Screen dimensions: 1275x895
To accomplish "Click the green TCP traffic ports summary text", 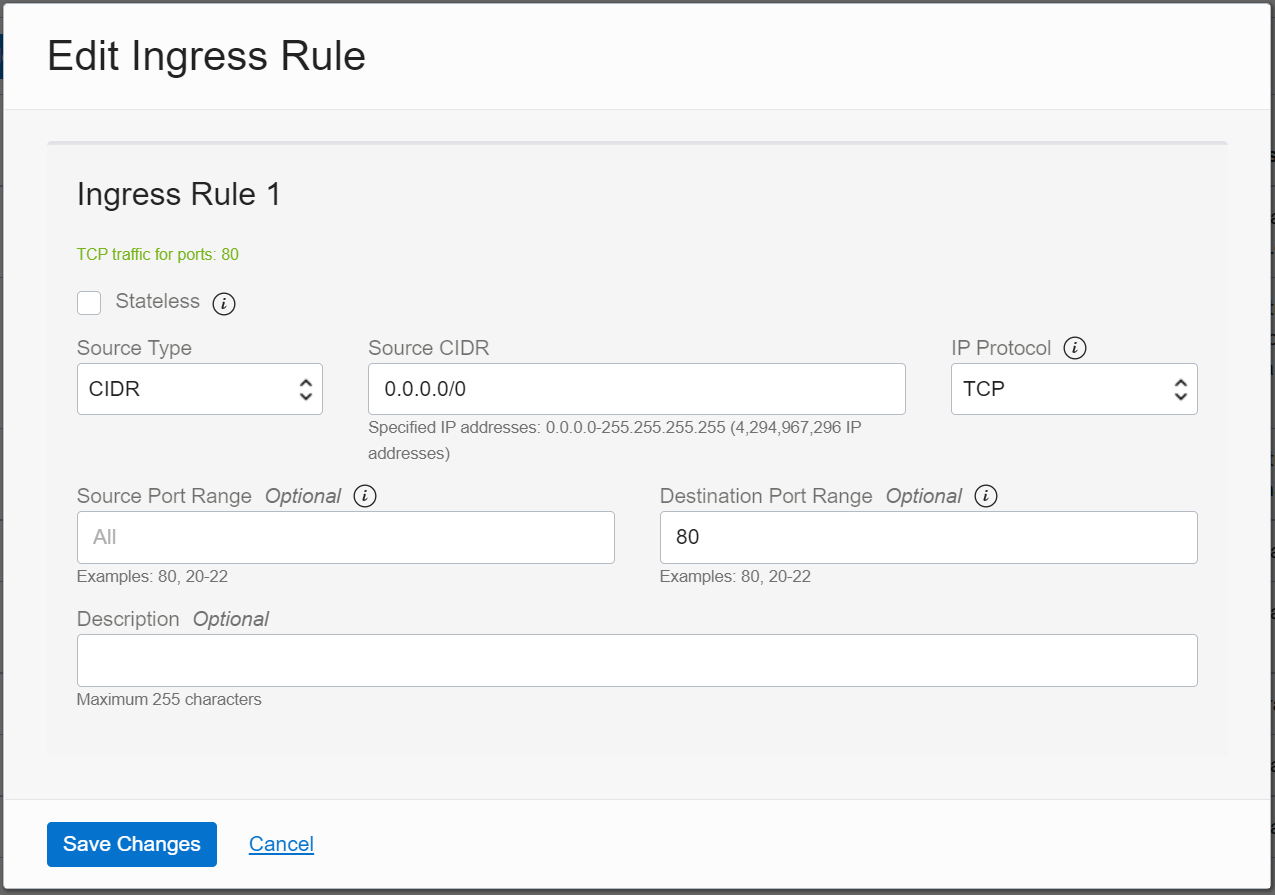I will pyautogui.click(x=157, y=254).
